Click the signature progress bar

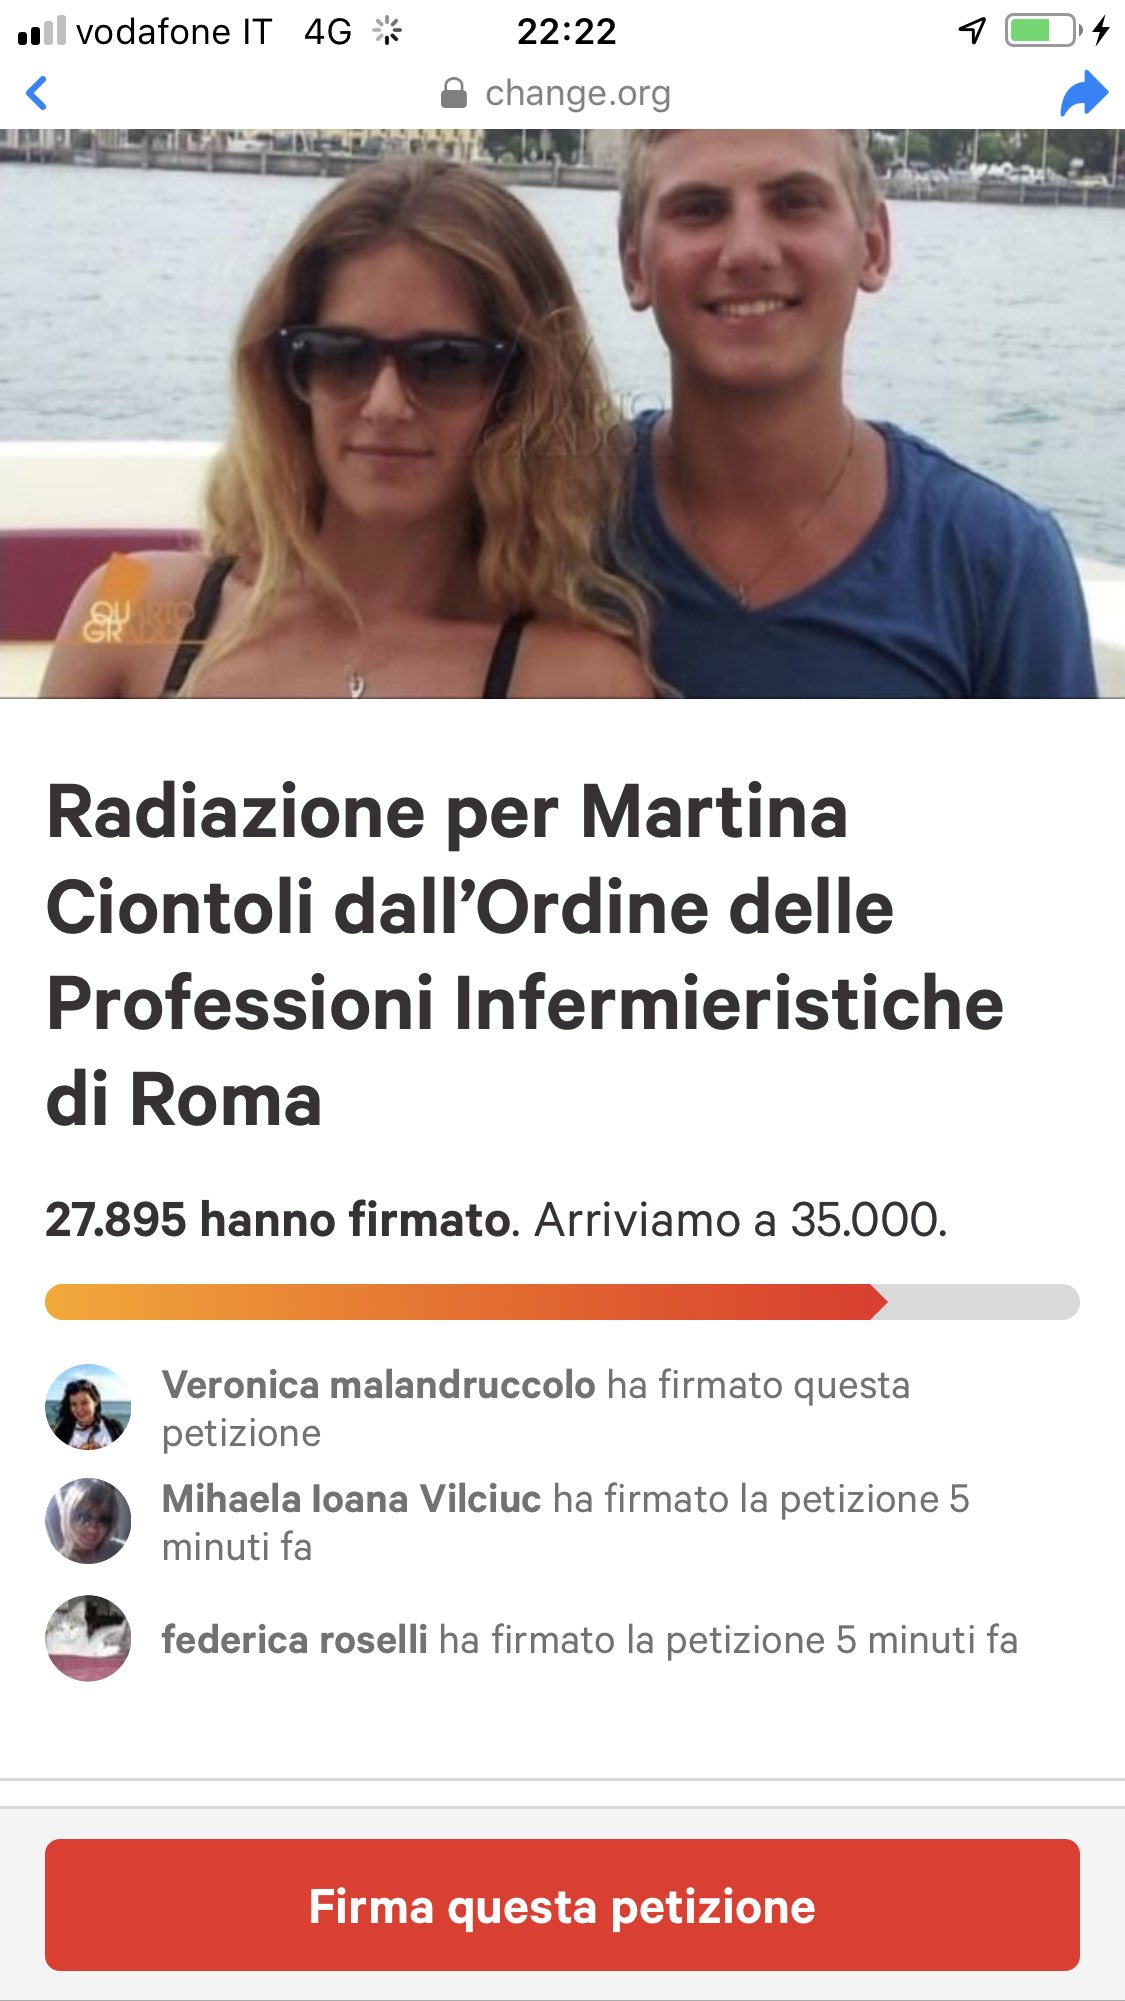[562, 1302]
